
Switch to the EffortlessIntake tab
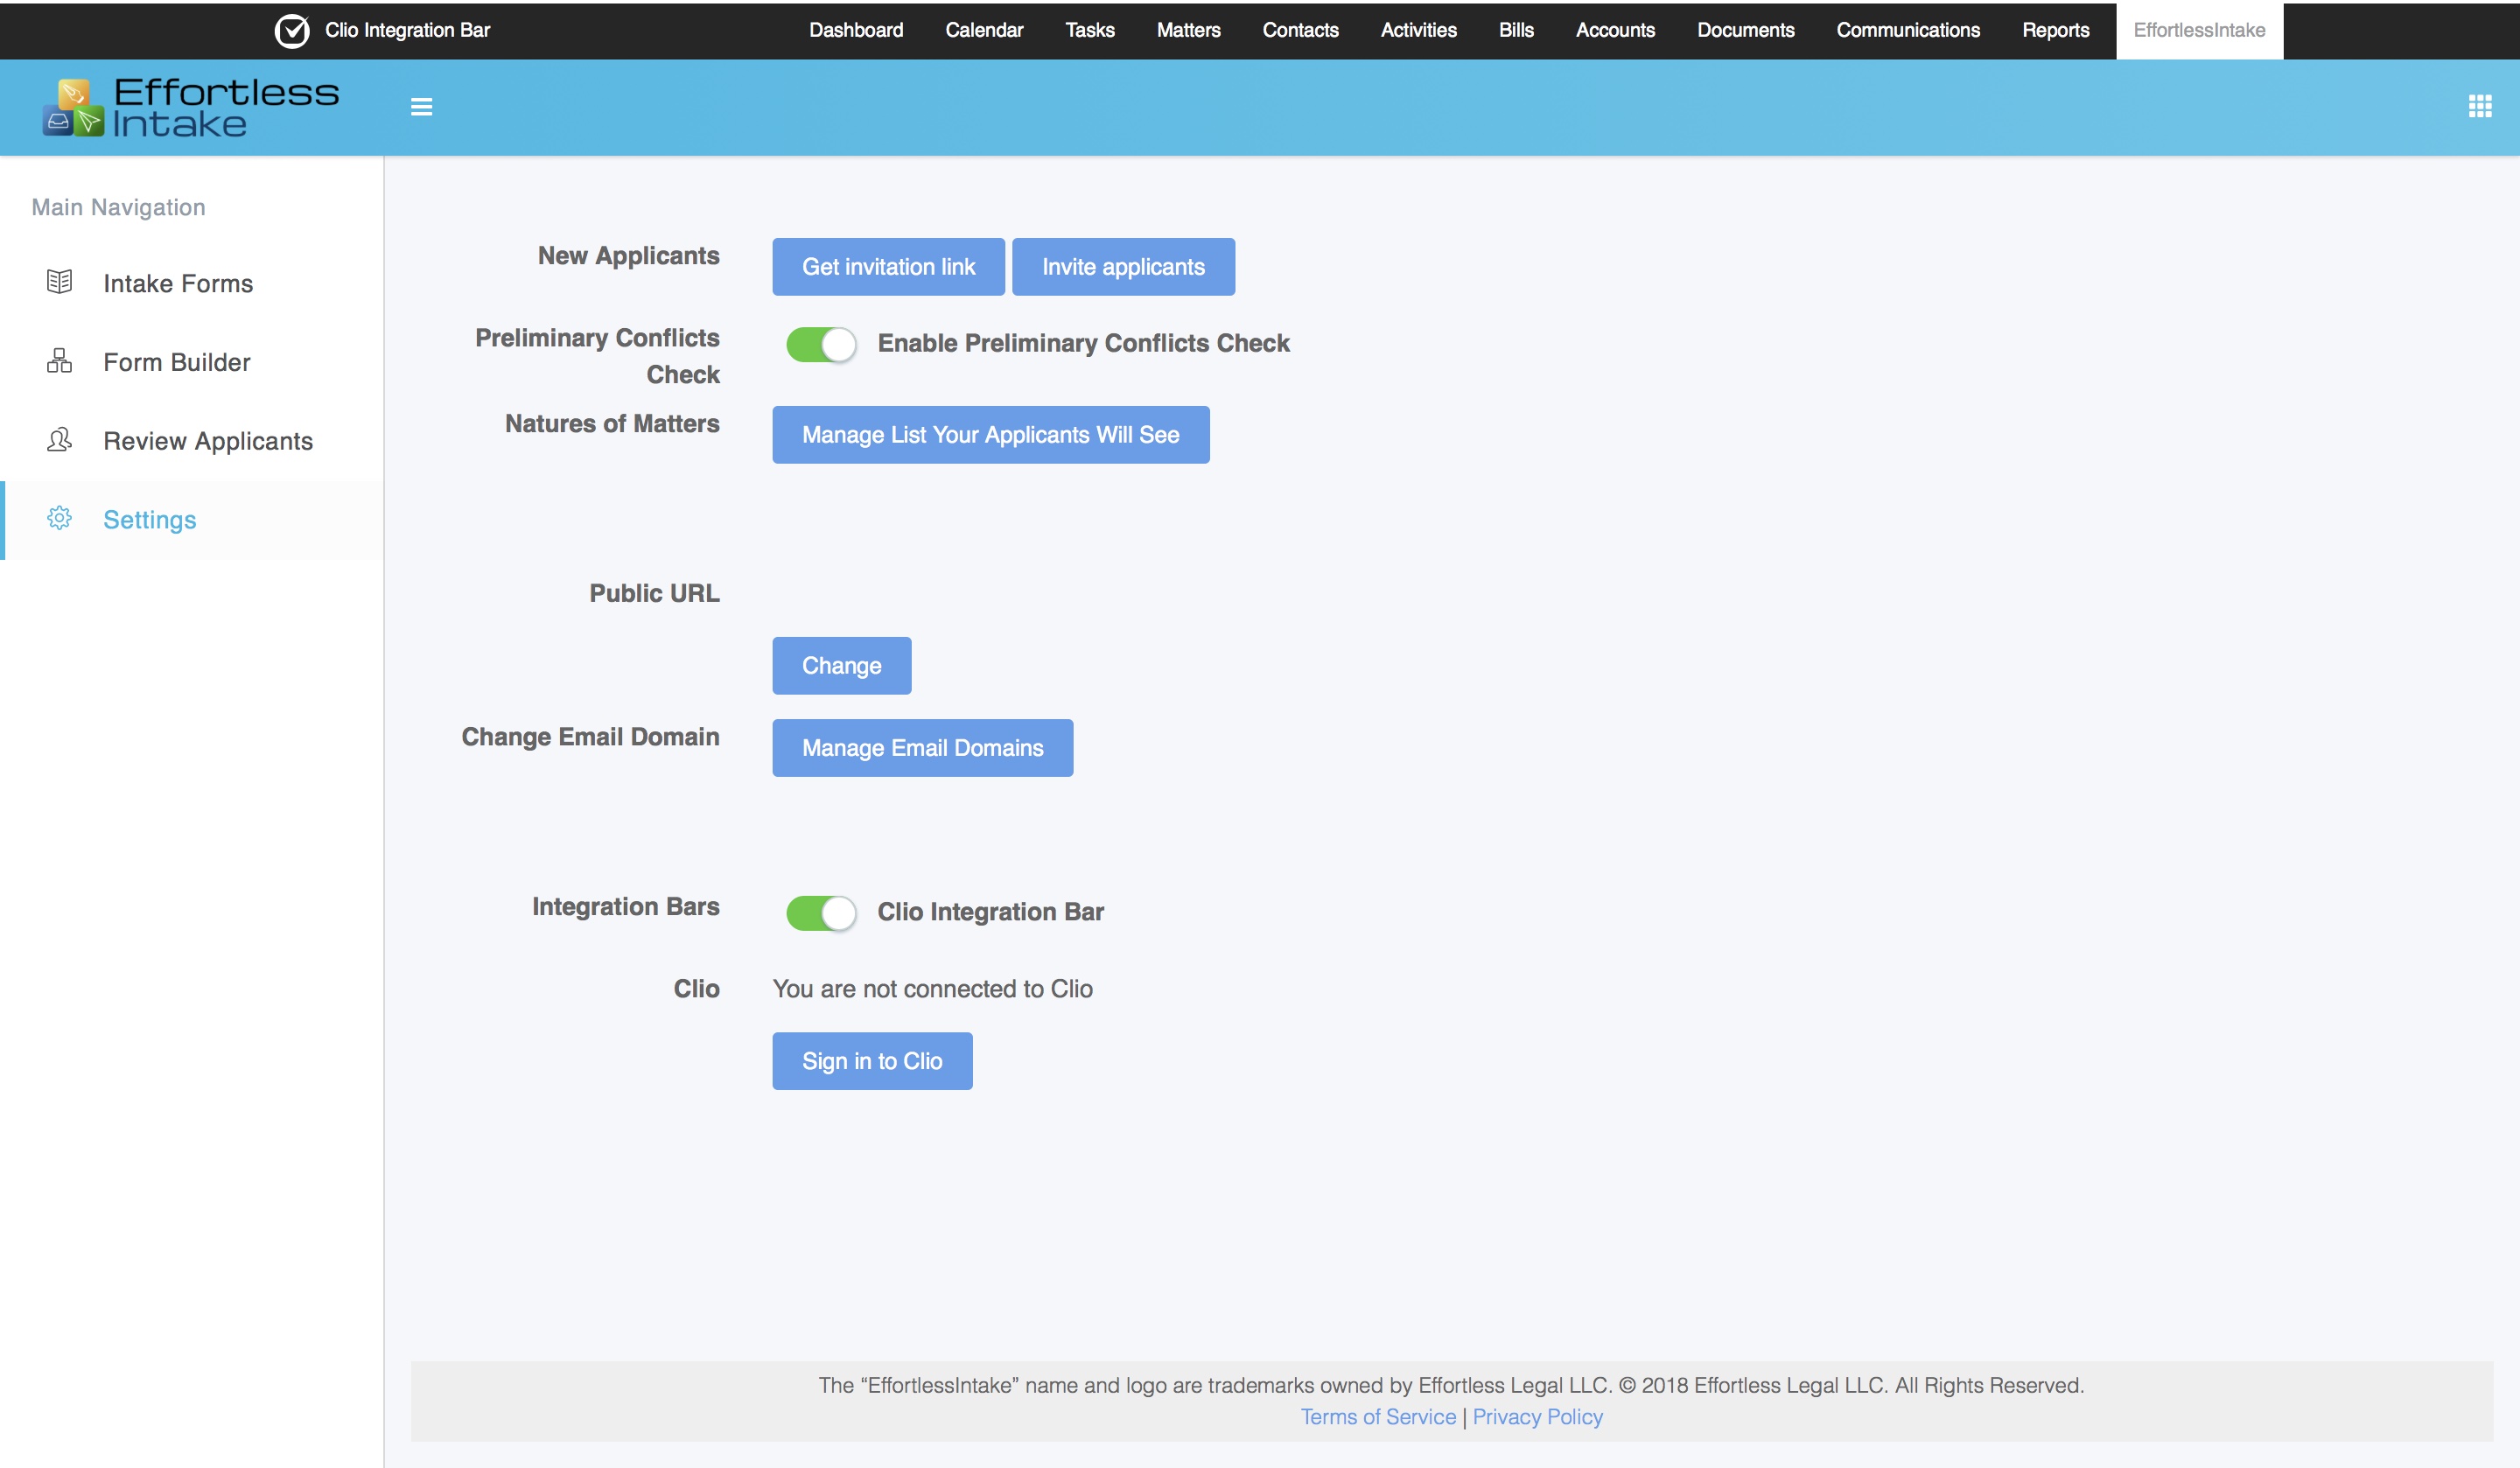coord(2198,30)
